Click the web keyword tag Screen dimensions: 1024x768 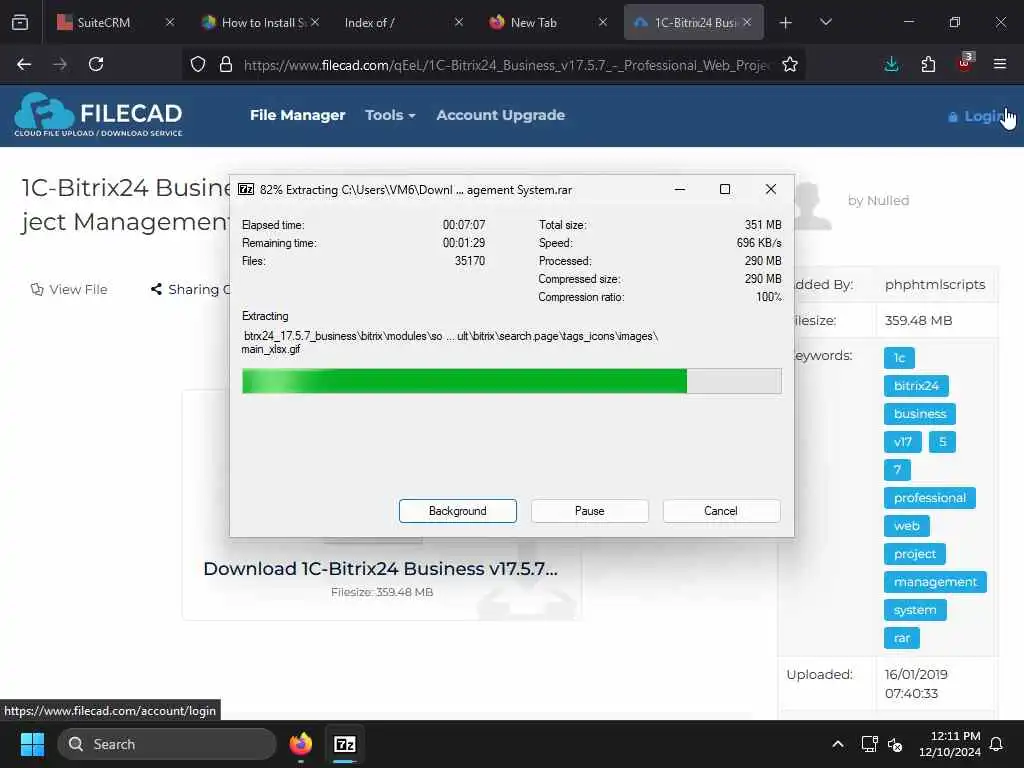click(906, 526)
